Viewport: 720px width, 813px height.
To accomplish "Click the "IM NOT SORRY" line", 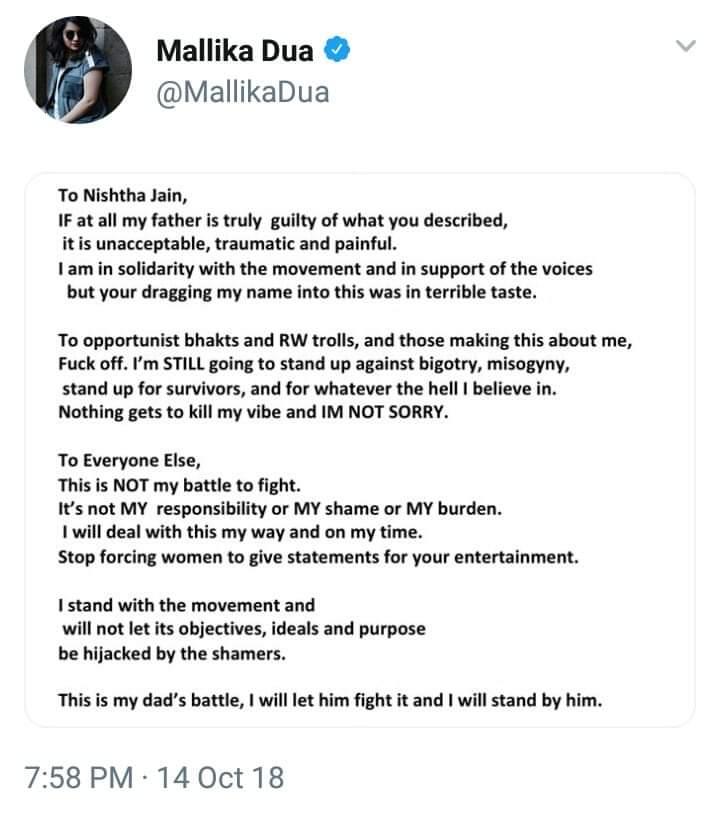I will [x=253, y=412].
